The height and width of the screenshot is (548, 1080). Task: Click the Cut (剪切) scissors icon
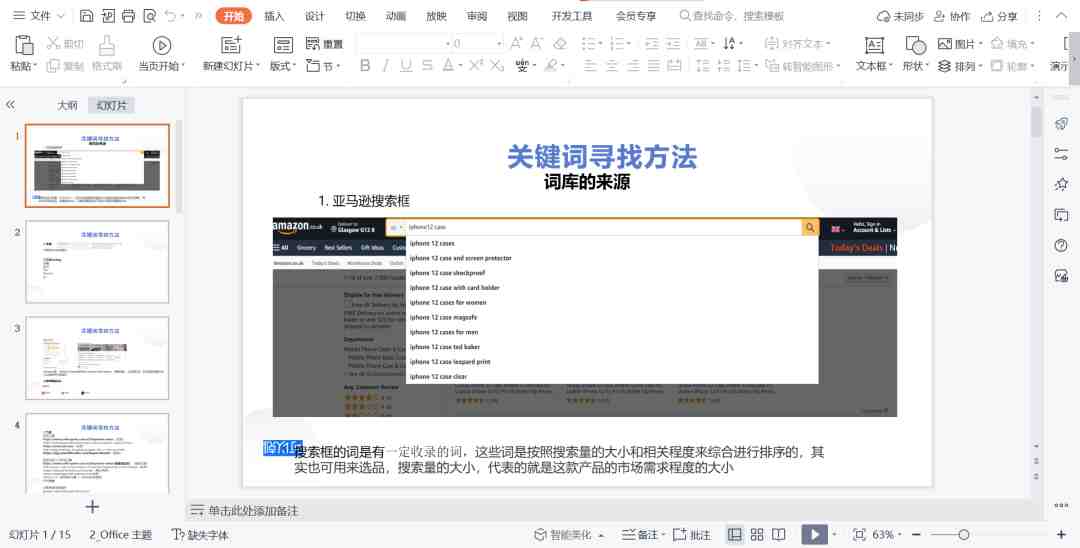point(53,43)
